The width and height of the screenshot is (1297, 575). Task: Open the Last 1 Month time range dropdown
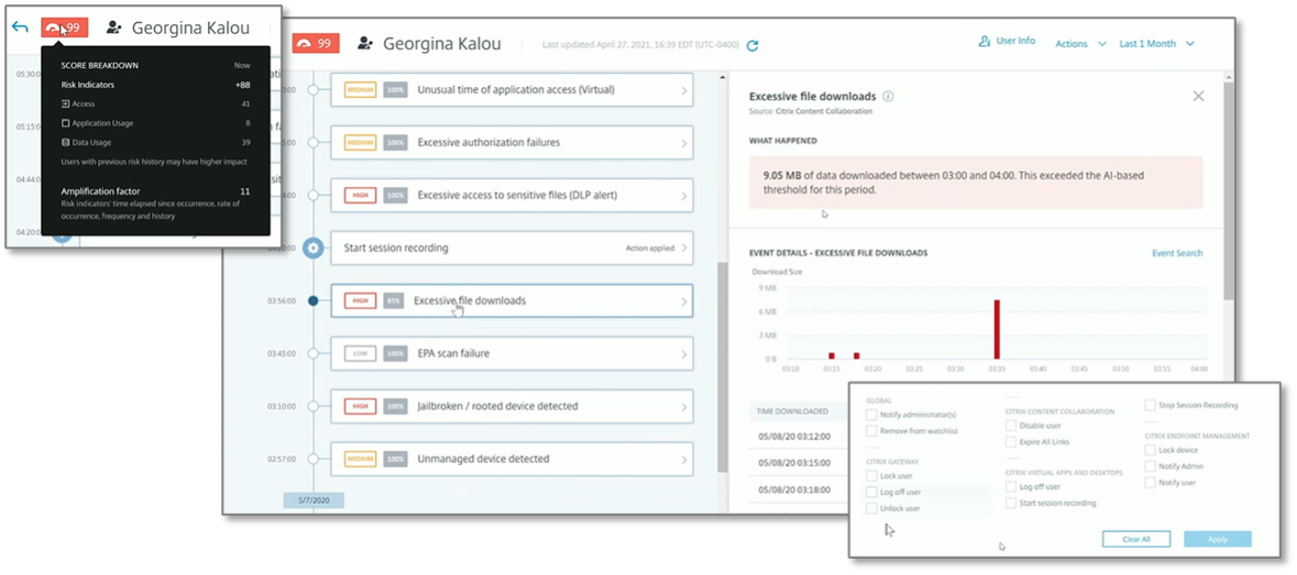coord(1157,44)
